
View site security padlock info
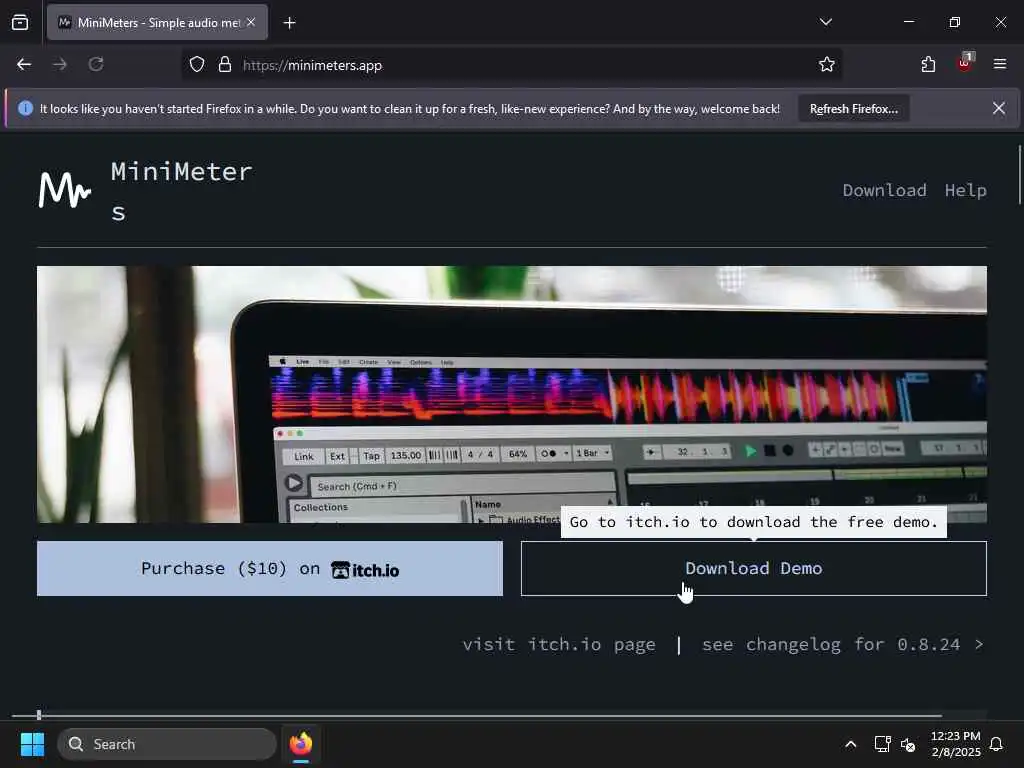pyautogui.click(x=225, y=65)
